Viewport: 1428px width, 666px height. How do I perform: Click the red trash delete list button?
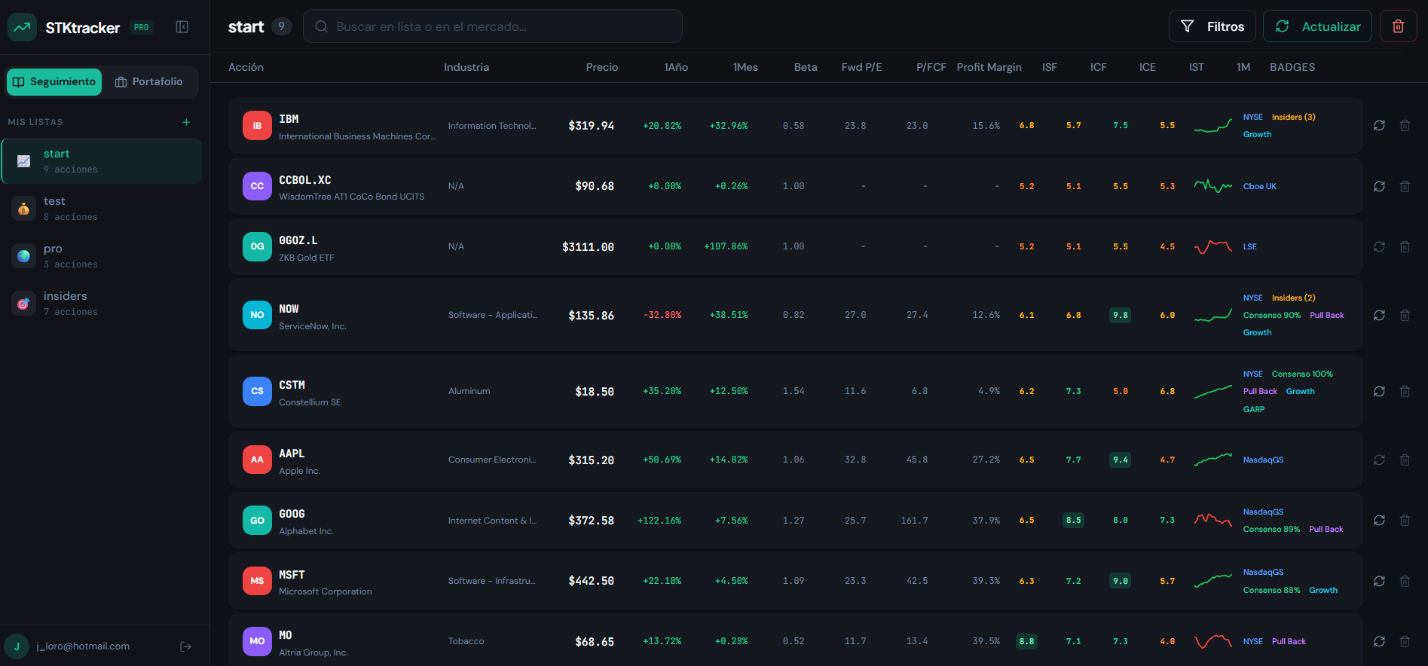pos(1398,27)
